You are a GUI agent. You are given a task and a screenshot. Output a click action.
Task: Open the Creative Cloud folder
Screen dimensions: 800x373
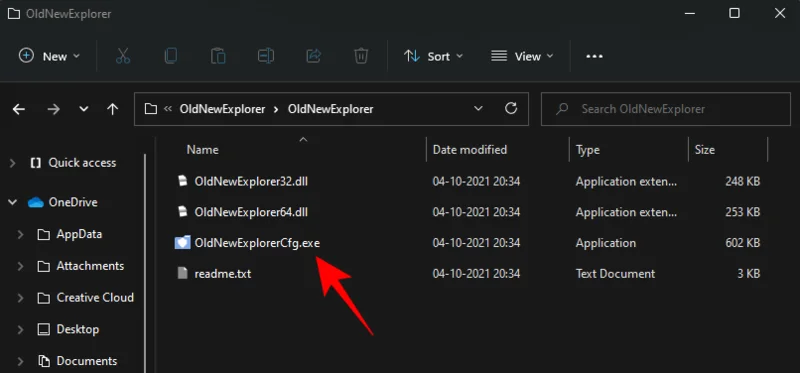(x=95, y=297)
